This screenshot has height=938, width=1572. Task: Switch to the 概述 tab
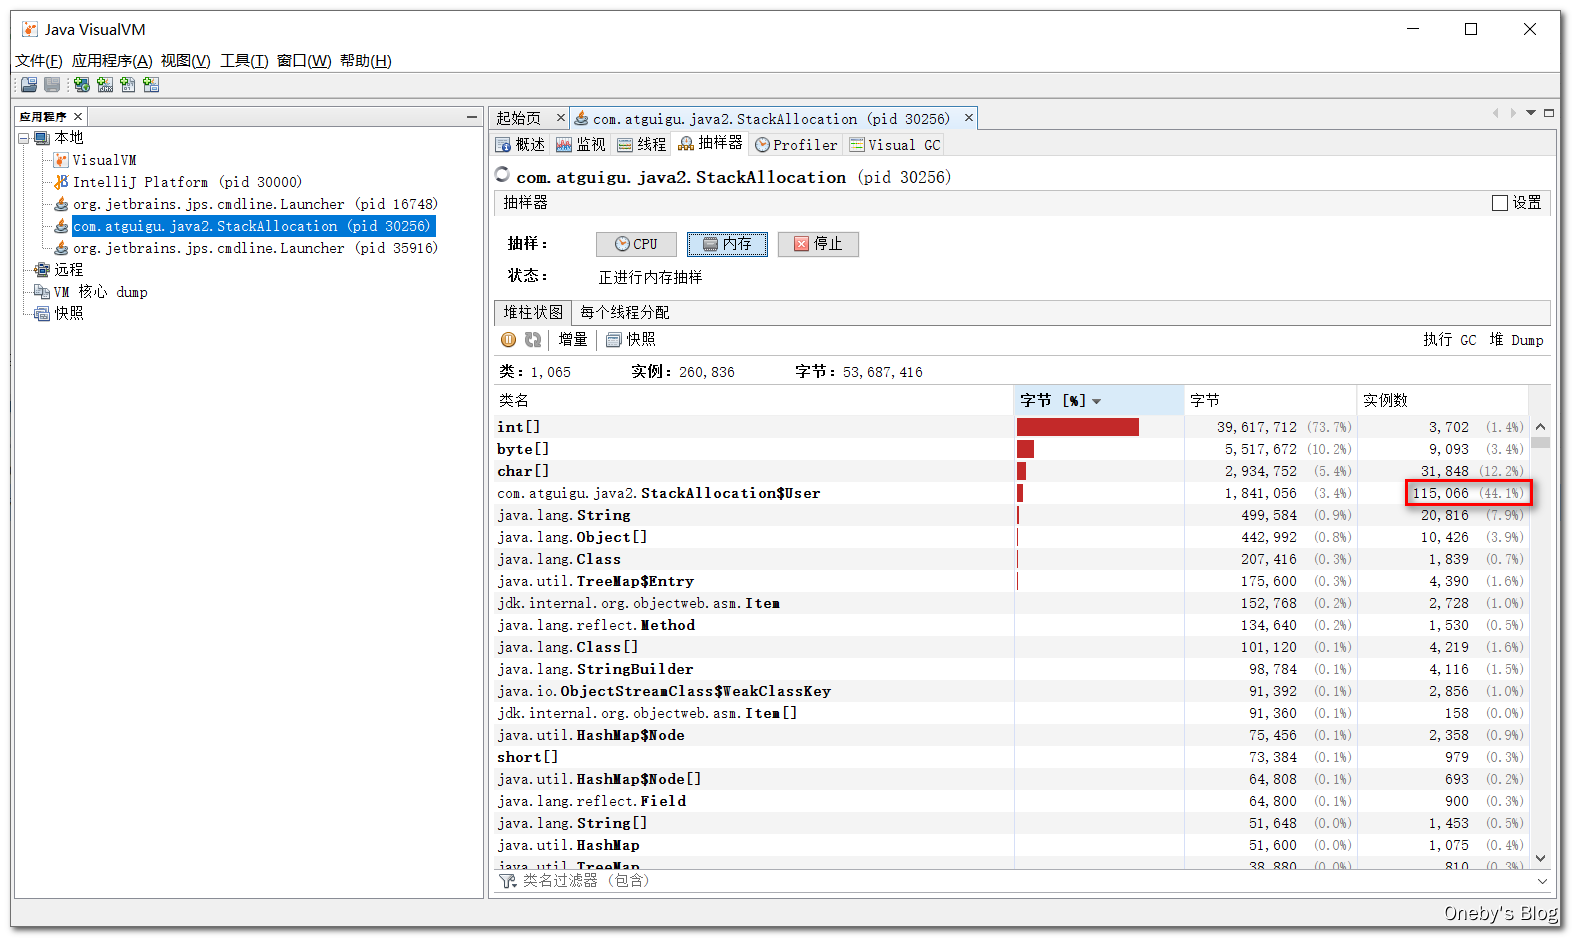[520, 145]
